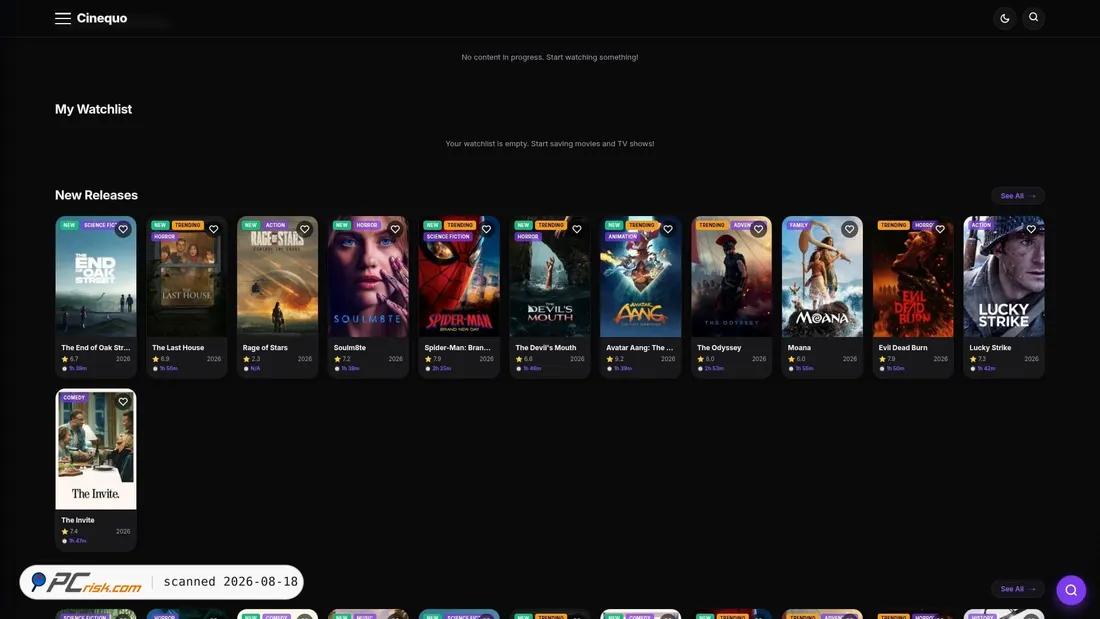This screenshot has height=619, width=1100.
Task: Click the title 'Soulm8te'
Action: 349,347
